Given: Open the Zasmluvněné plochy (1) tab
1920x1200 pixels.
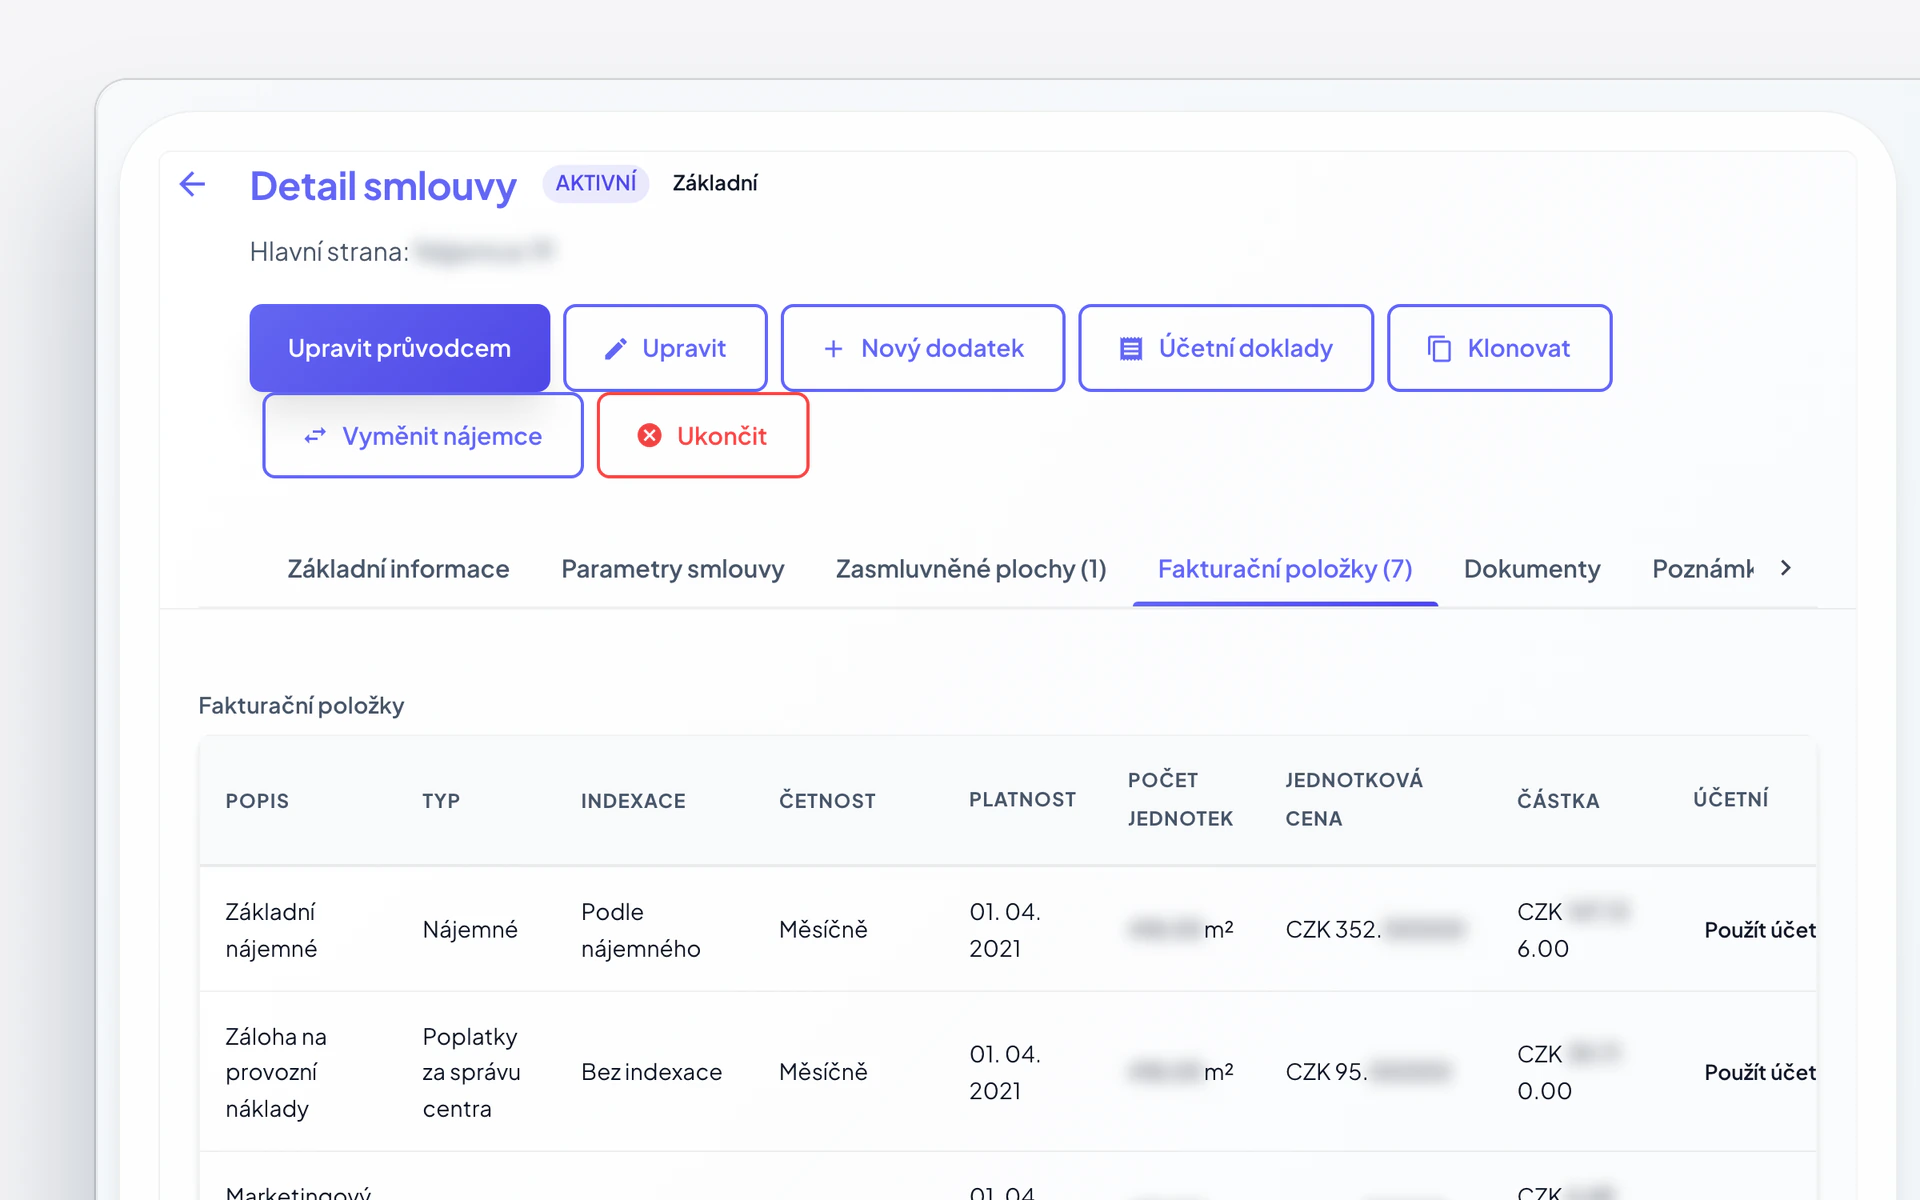Looking at the screenshot, I should pyautogui.click(x=971, y=569).
